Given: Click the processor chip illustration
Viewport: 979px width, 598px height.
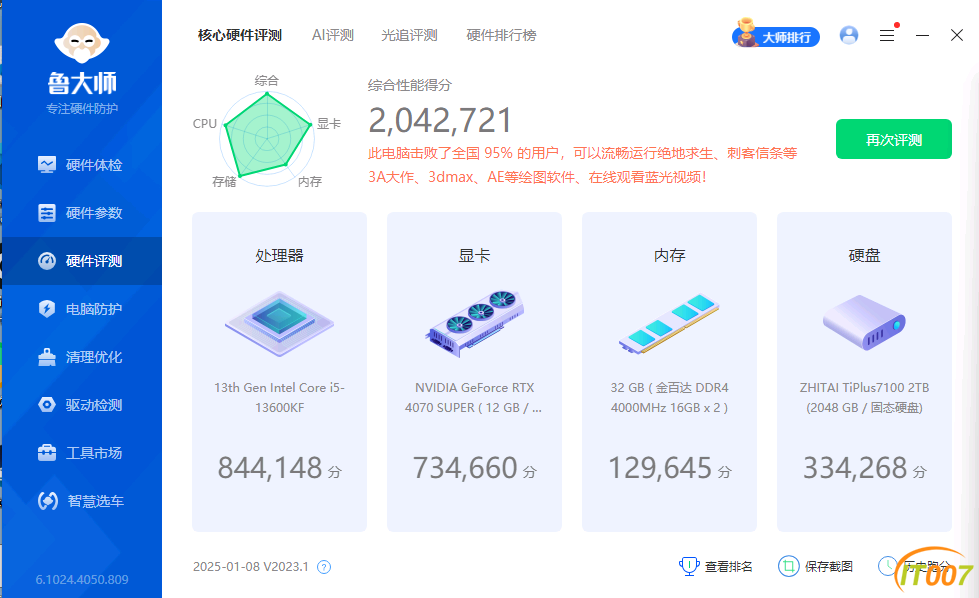Looking at the screenshot, I should [280, 323].
